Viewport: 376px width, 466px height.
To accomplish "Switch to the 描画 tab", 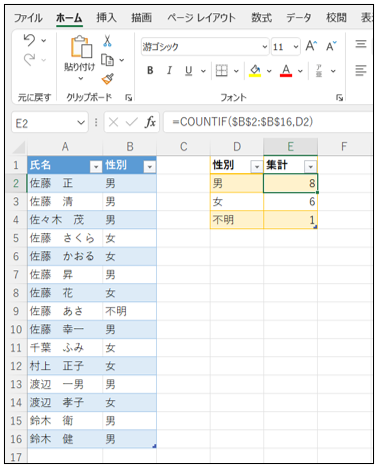I will point(142,17).
